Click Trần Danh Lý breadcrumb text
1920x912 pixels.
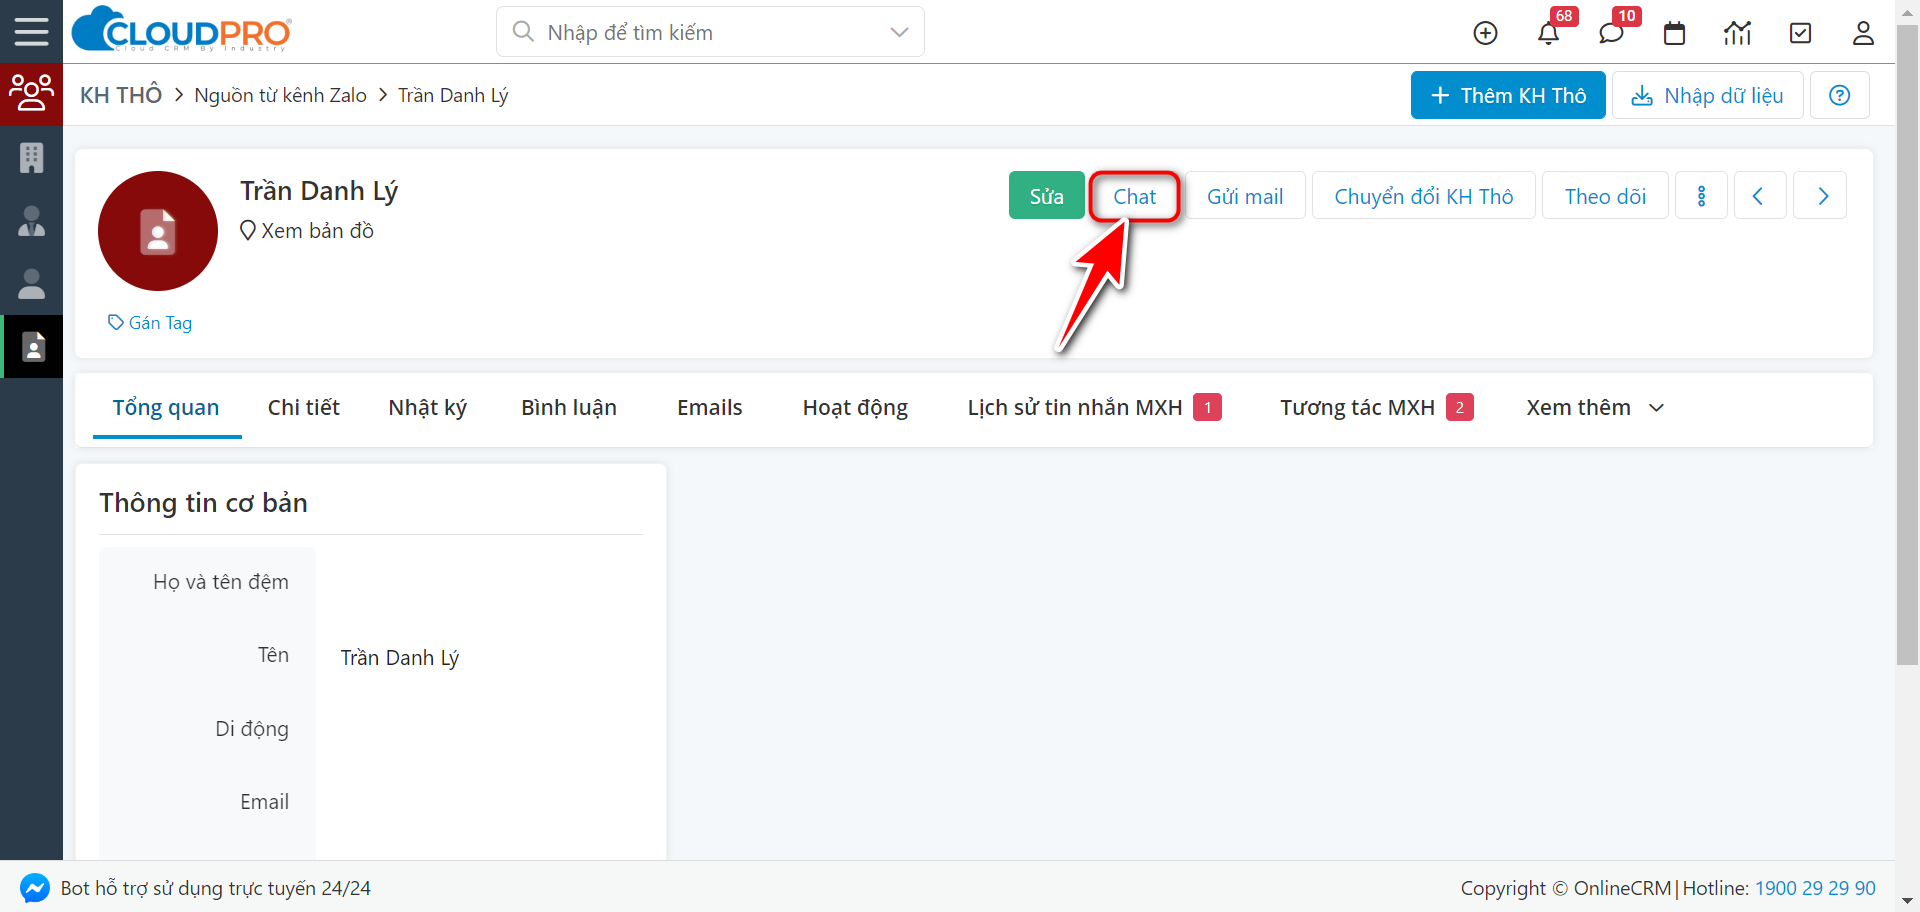pyautogui.click(x=453, y=95)
